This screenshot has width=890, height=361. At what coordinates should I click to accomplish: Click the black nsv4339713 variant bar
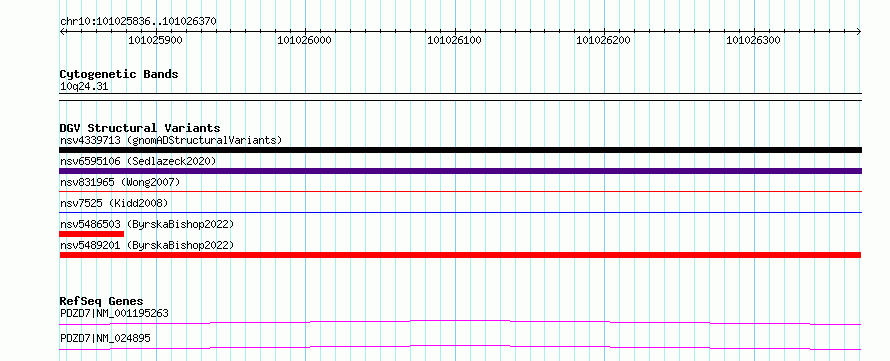click(460, 150)
